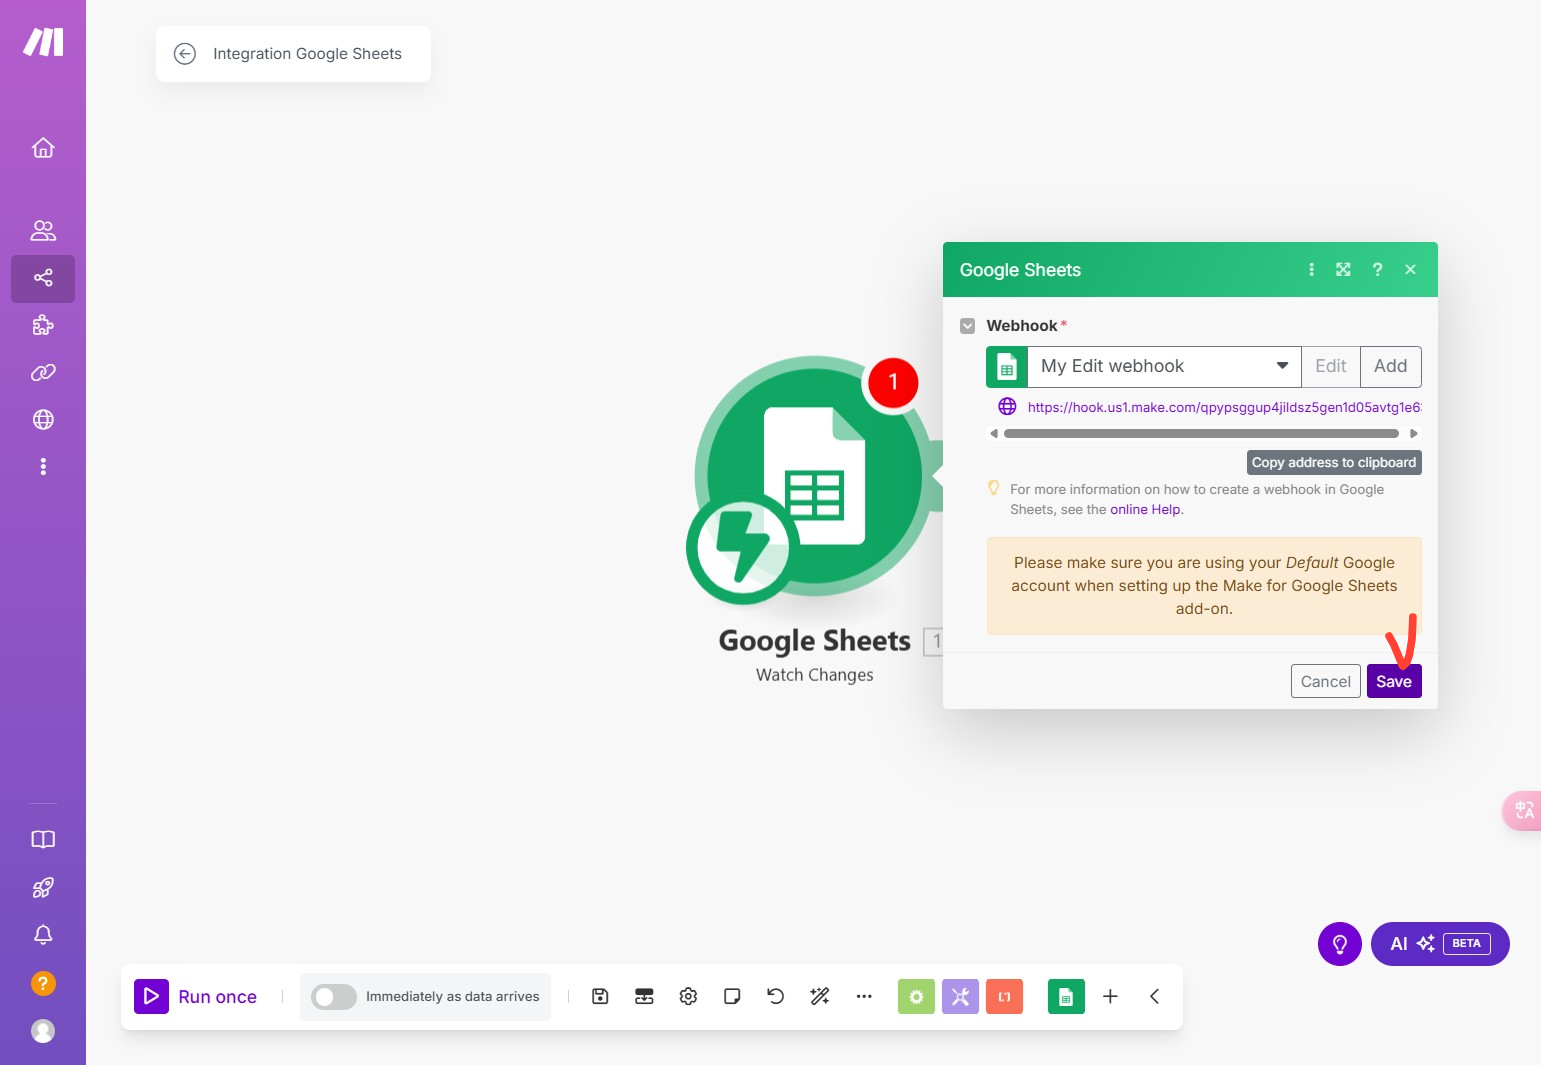Screen dimensions: 1541x1065
Task: Close the Google Sheets dialog
Action: 1410,270
